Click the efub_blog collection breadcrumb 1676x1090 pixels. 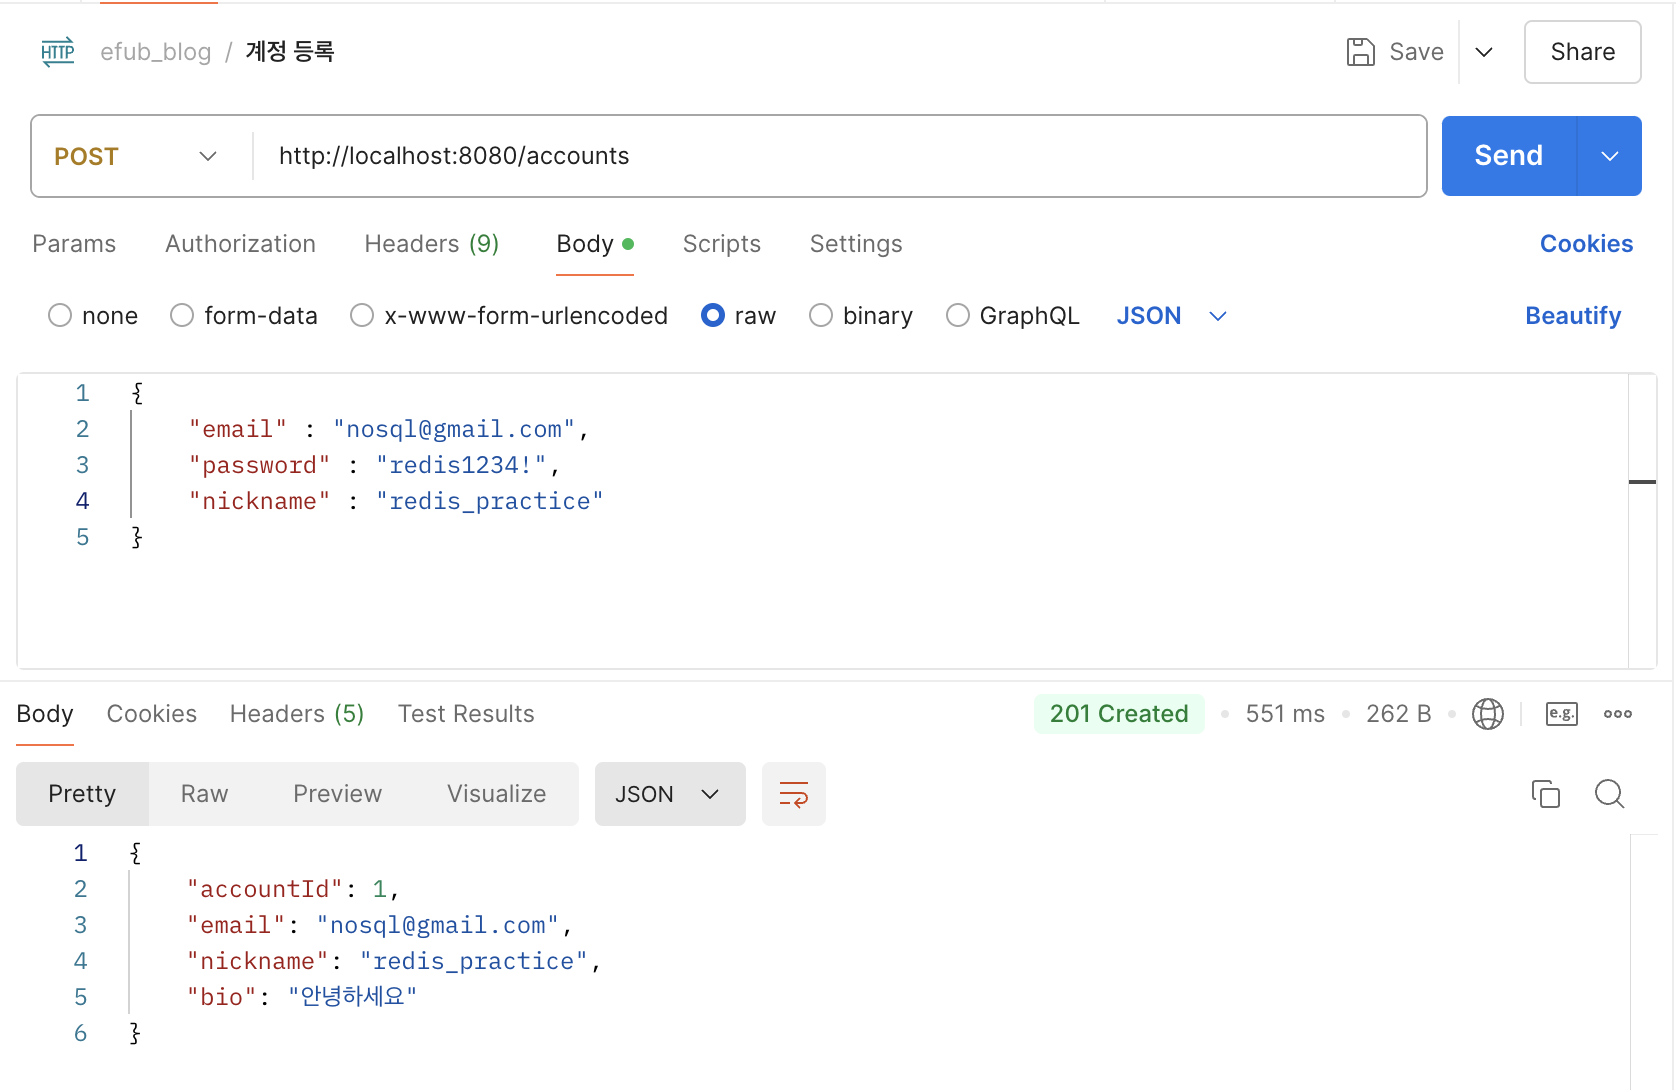pyautogui.click(x=156, y=52)
